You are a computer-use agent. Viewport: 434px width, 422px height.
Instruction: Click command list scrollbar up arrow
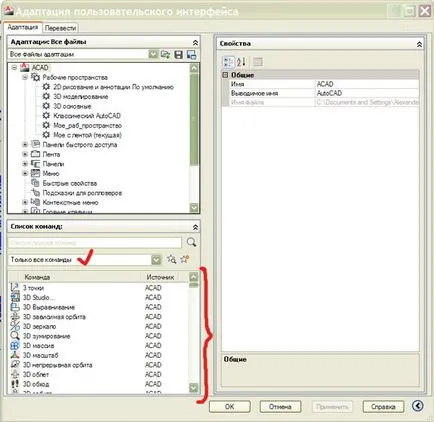tap(194, 277)
